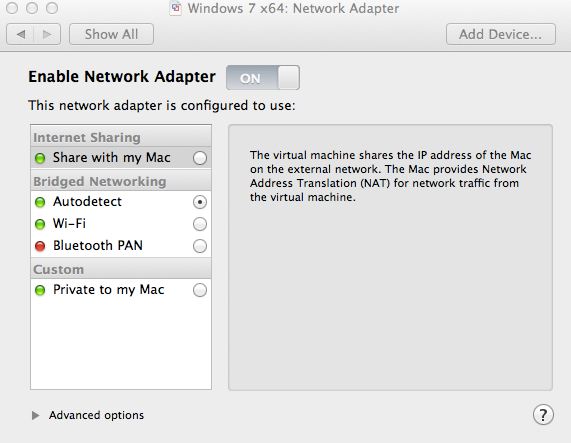Select the Bluetooth PAN radio button

(x=200, y=246)
